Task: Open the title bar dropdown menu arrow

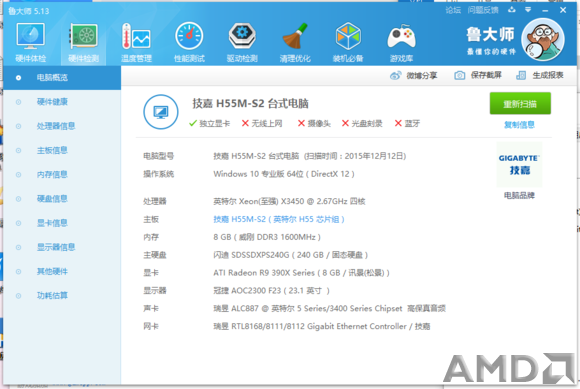Action: click(528, 10)
